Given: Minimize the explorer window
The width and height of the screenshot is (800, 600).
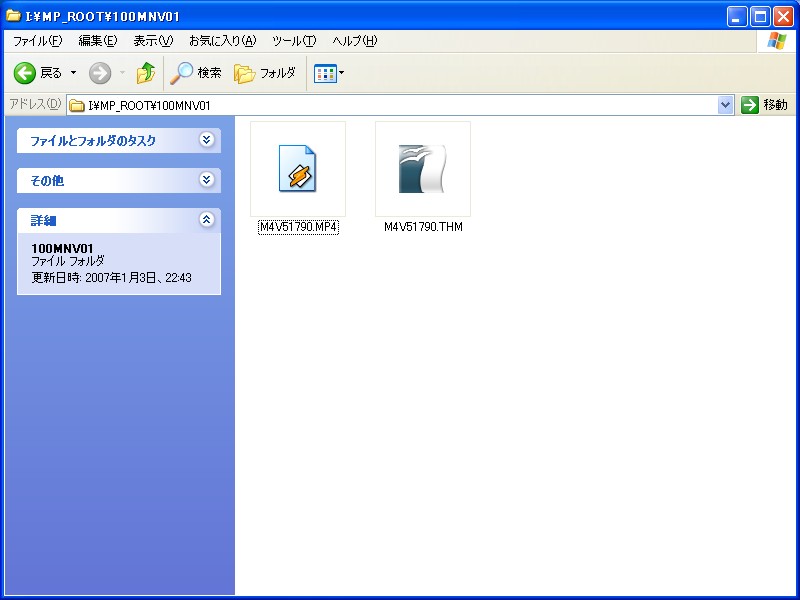Looking at the screenshot, I should click(x=736, y=17).
